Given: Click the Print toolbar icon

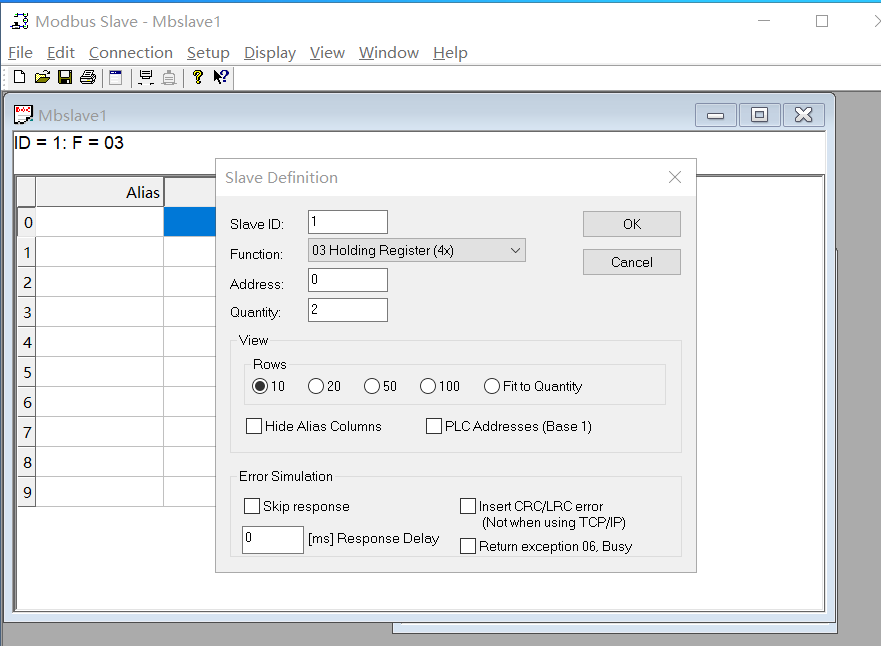Looking at the screenshot, I should click(87, 77).
